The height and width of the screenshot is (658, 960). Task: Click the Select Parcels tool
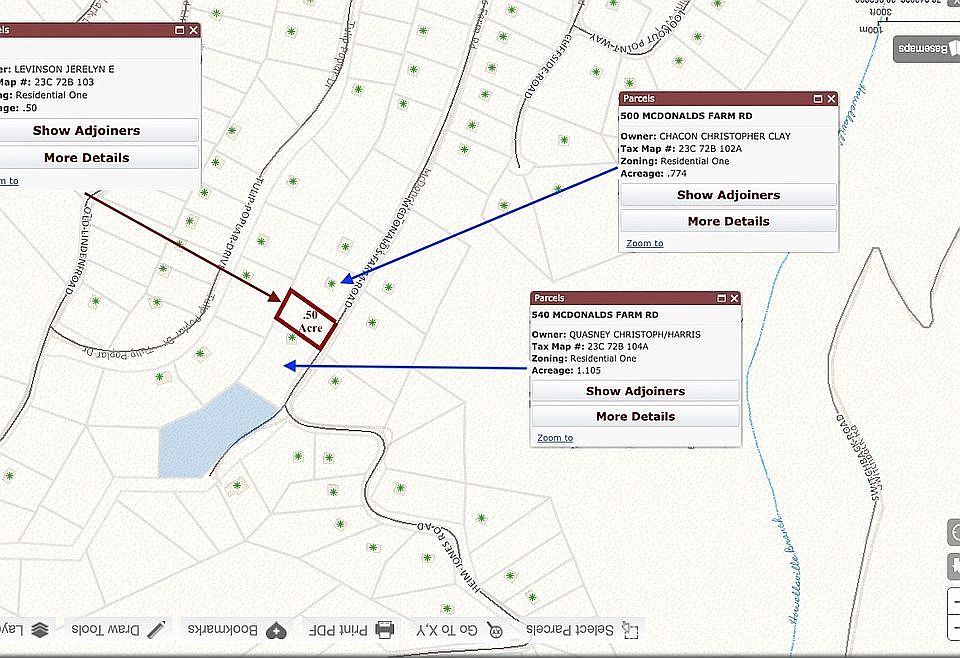tap(583, 630)
